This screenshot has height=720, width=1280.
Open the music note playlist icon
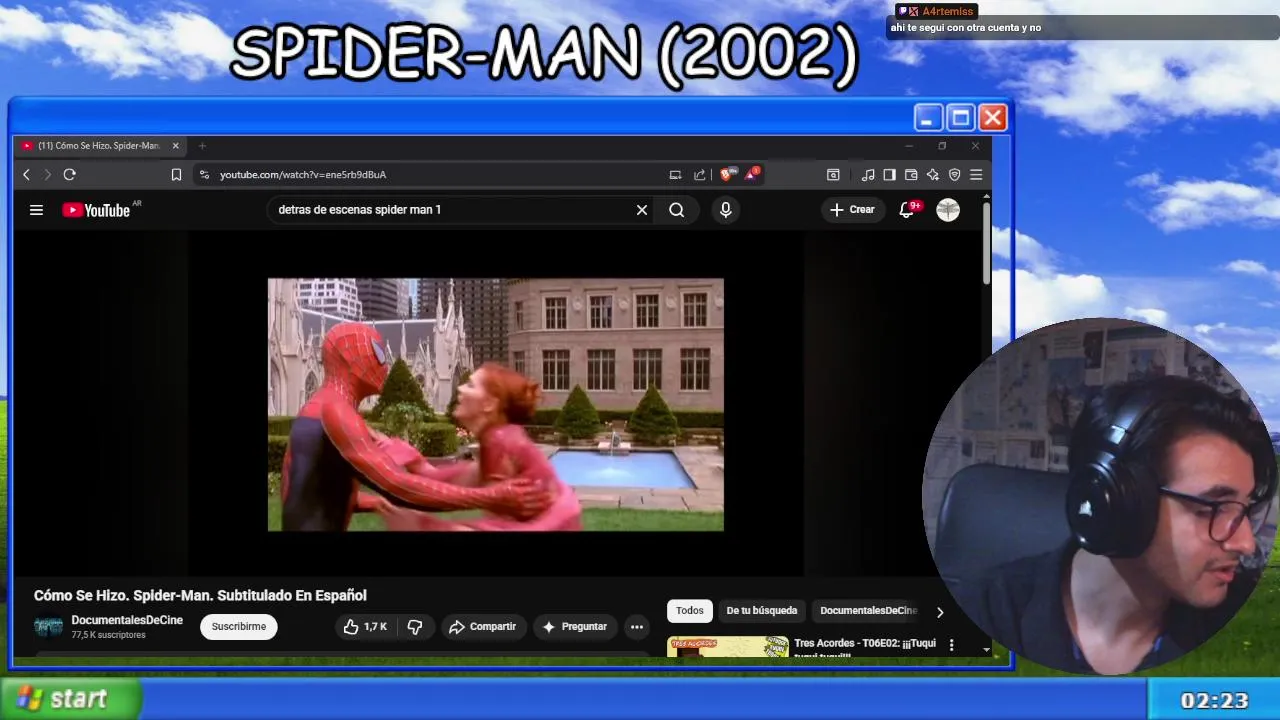tap(868, 174)
